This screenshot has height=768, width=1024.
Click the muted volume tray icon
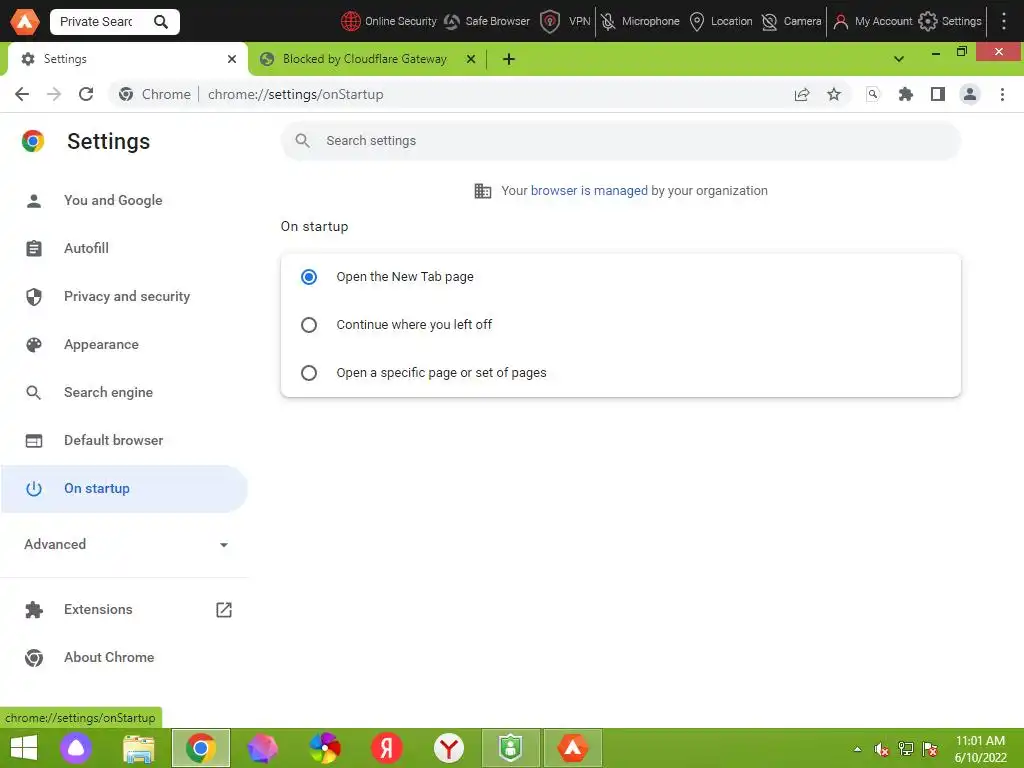click(x=881, y=749)
